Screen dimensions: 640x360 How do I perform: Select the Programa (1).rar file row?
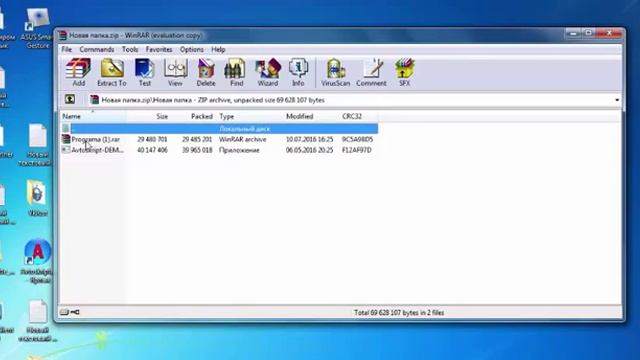[x=219, y=139]
